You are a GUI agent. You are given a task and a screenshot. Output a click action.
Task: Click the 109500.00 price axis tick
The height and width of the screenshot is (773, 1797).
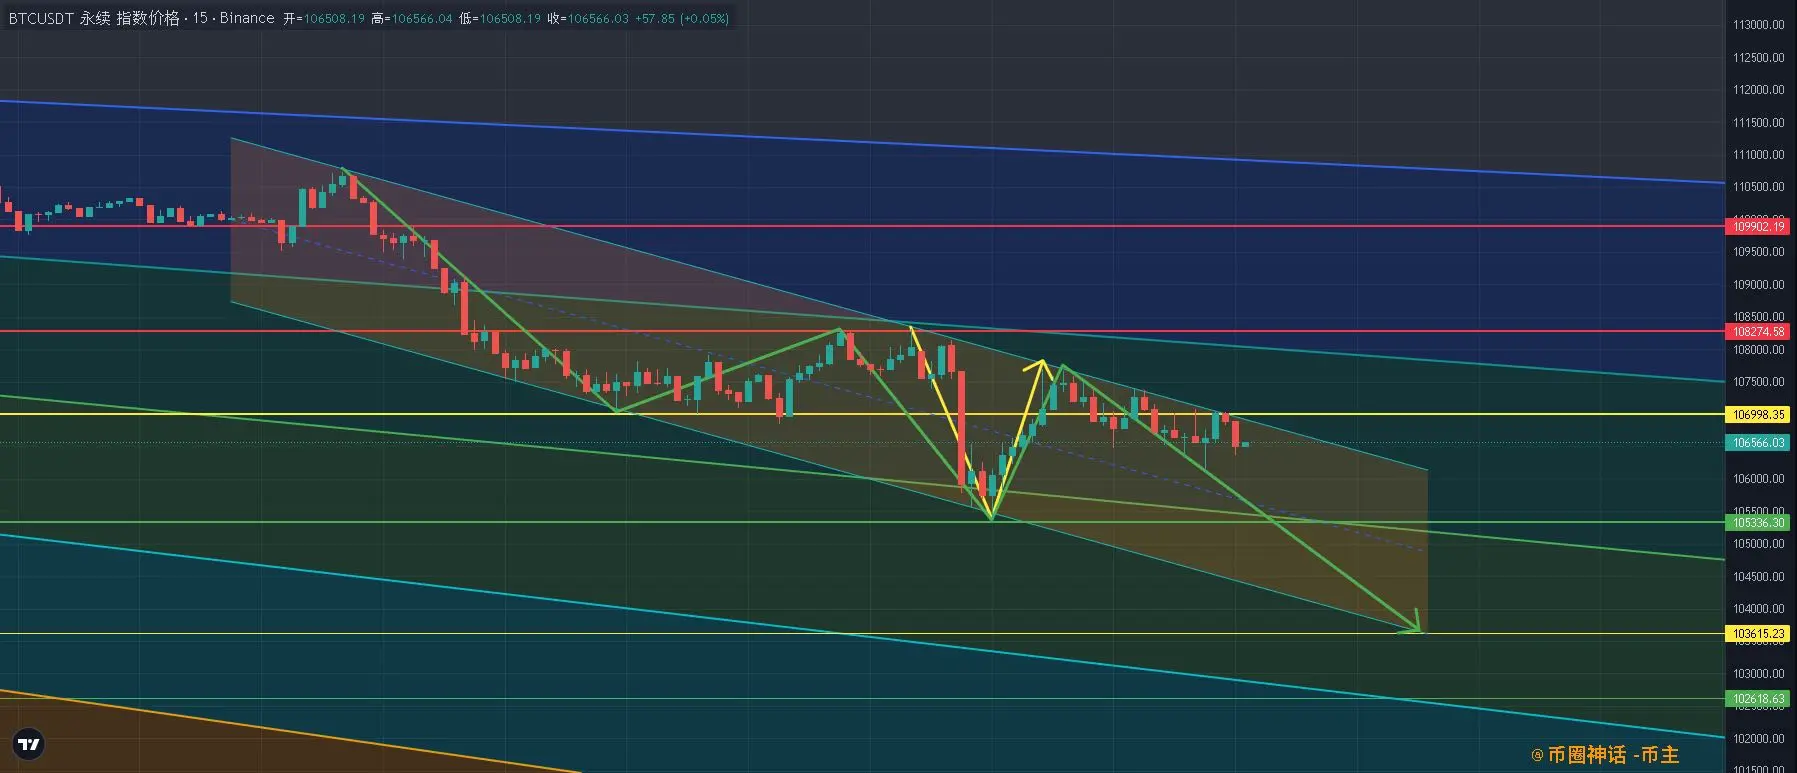[x=1759, y=251]
